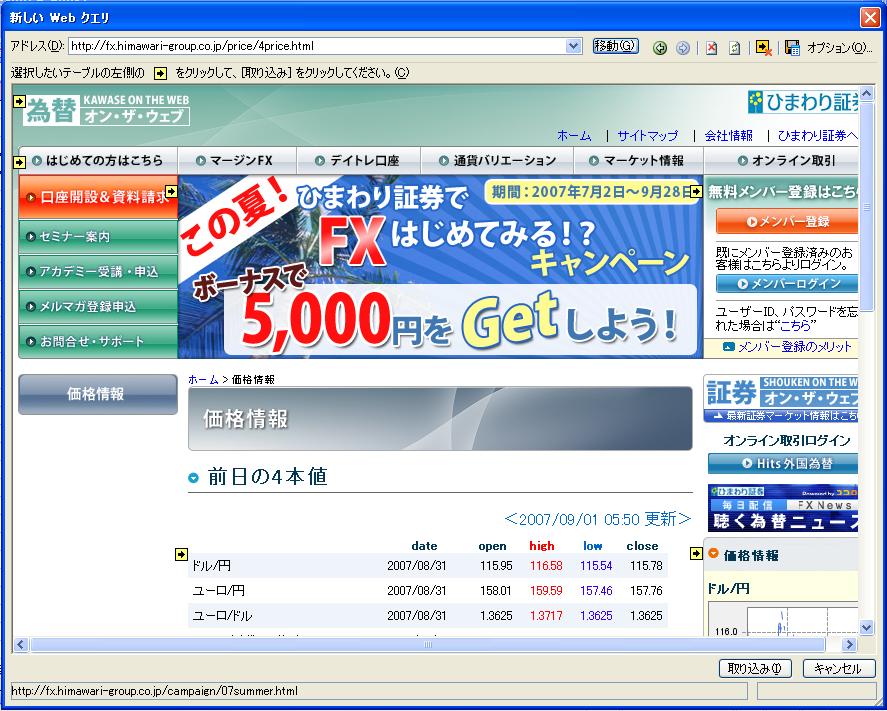Image resolution: width=887 pixels, height=711 pixels.
Task: Click the 為替オン・ザ・ウェブ logo
Action: click(x=106, y=110)
